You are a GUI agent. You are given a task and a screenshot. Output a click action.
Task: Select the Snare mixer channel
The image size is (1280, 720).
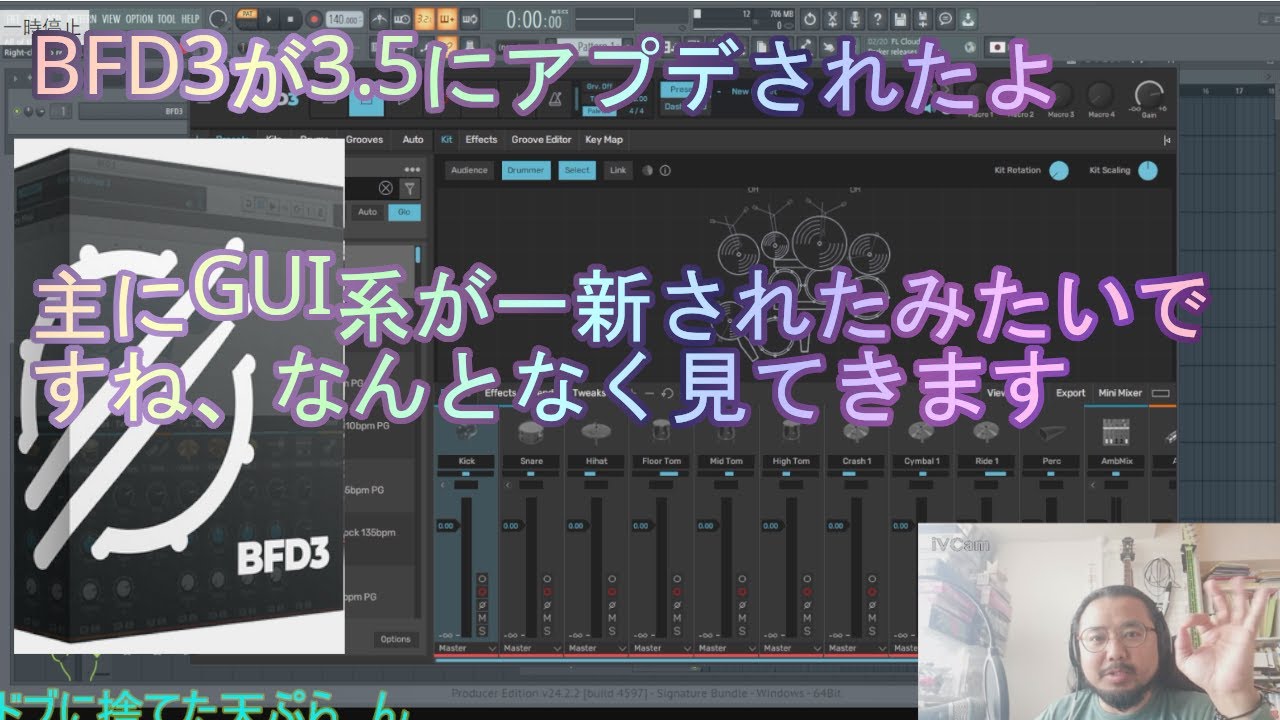pyautogui.click(x=532, y=461)
